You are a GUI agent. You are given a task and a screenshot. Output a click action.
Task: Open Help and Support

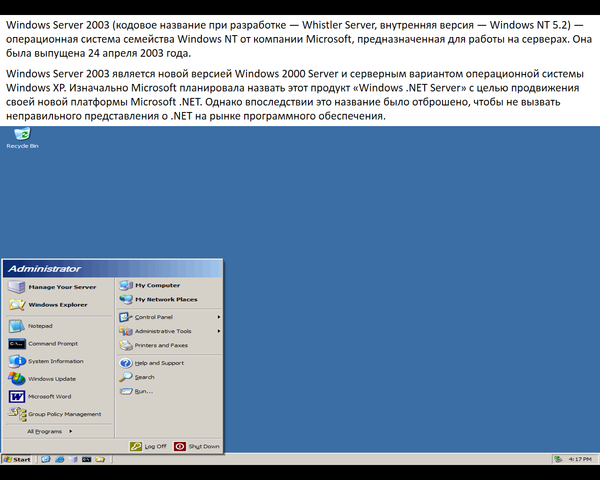pos(158,363)
